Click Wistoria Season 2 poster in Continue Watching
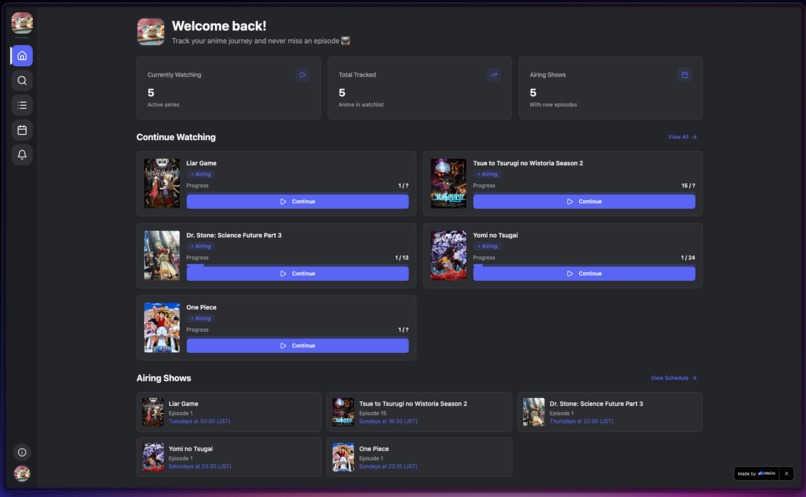This screenshot has width=806, height=497. [448, 183]
